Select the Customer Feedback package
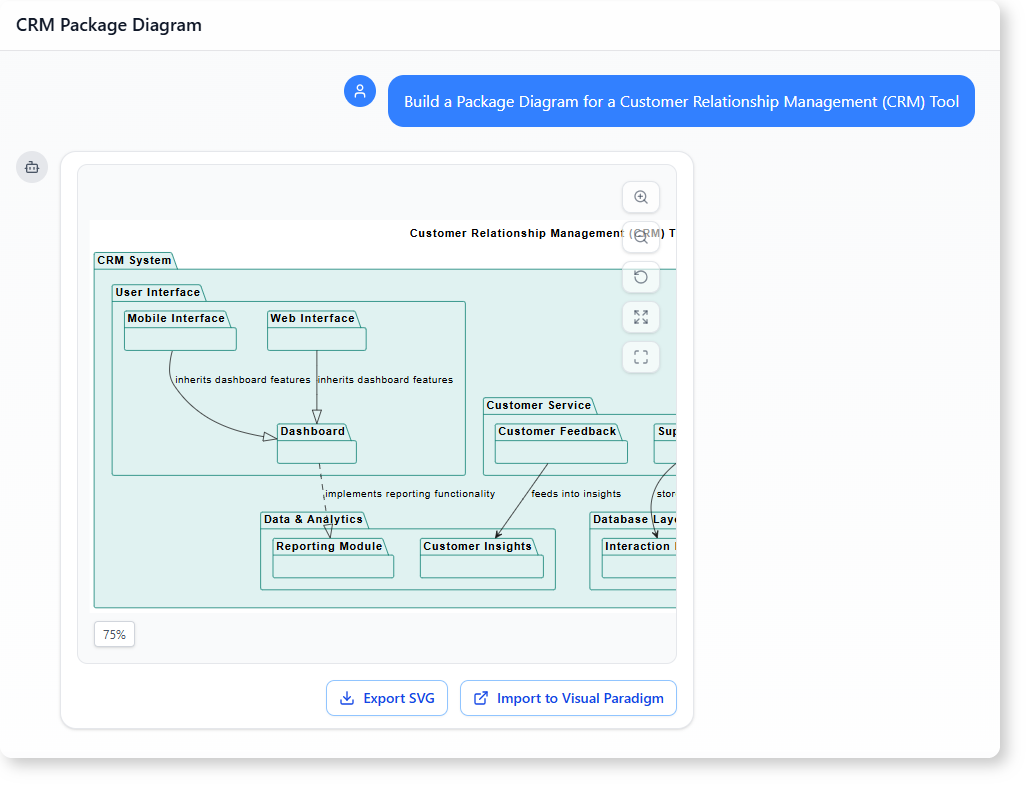The width and height of the screenshot is (1028, 788). pos(561,444)
